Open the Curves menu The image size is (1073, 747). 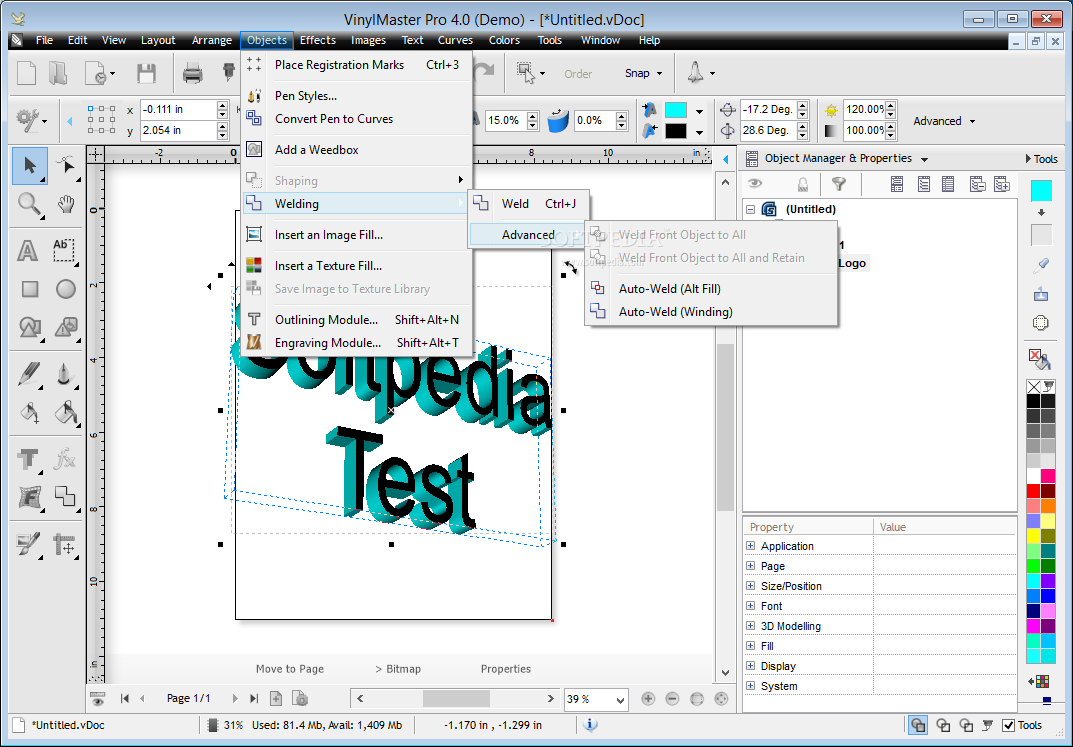pyautogui.click(x=455, y=40)
